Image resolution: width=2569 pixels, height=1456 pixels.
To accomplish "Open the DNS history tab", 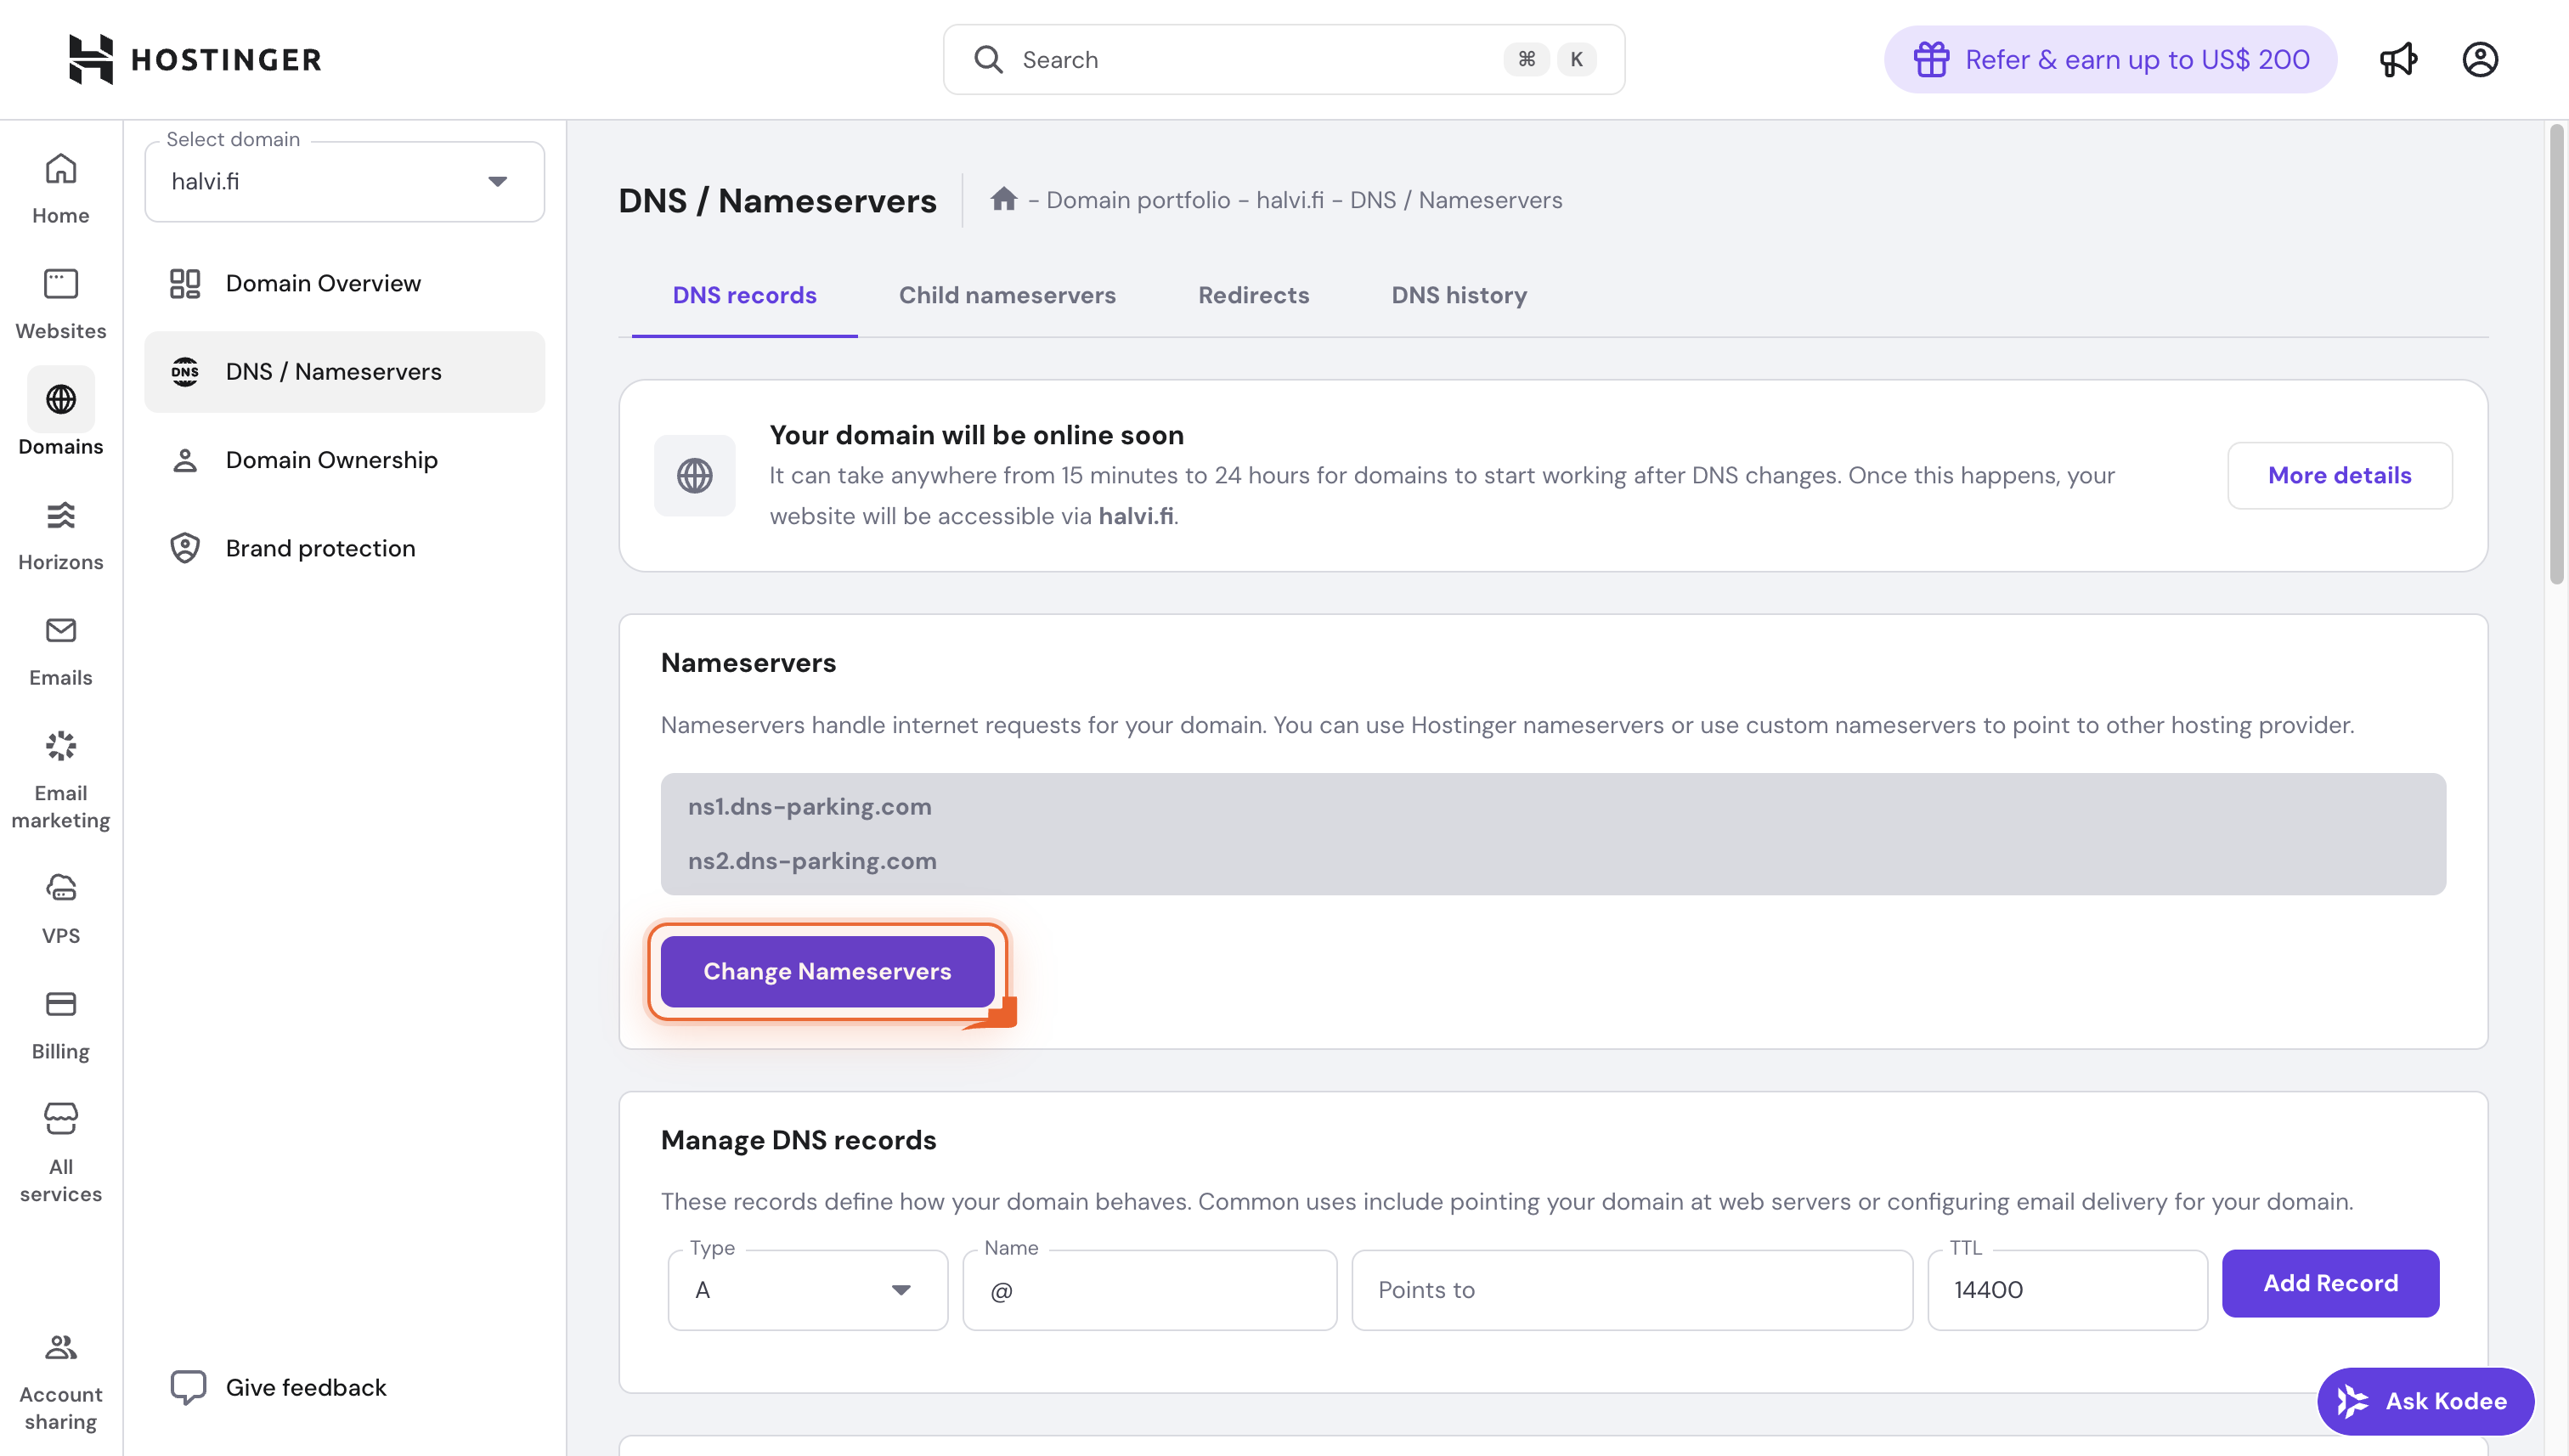I will (1459, 295).
